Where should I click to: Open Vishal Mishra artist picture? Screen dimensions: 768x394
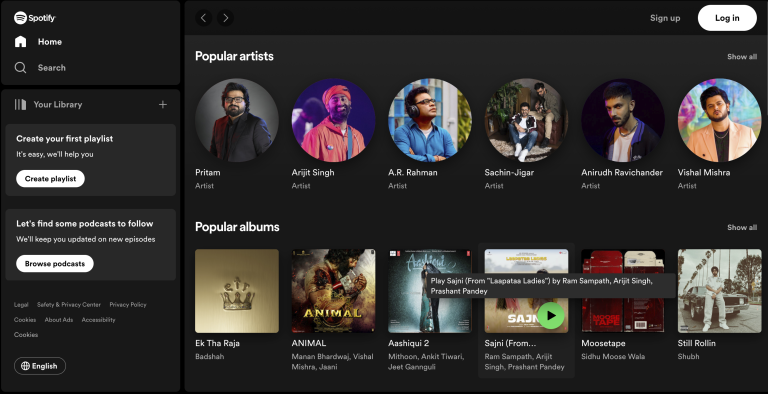[720, 121]
